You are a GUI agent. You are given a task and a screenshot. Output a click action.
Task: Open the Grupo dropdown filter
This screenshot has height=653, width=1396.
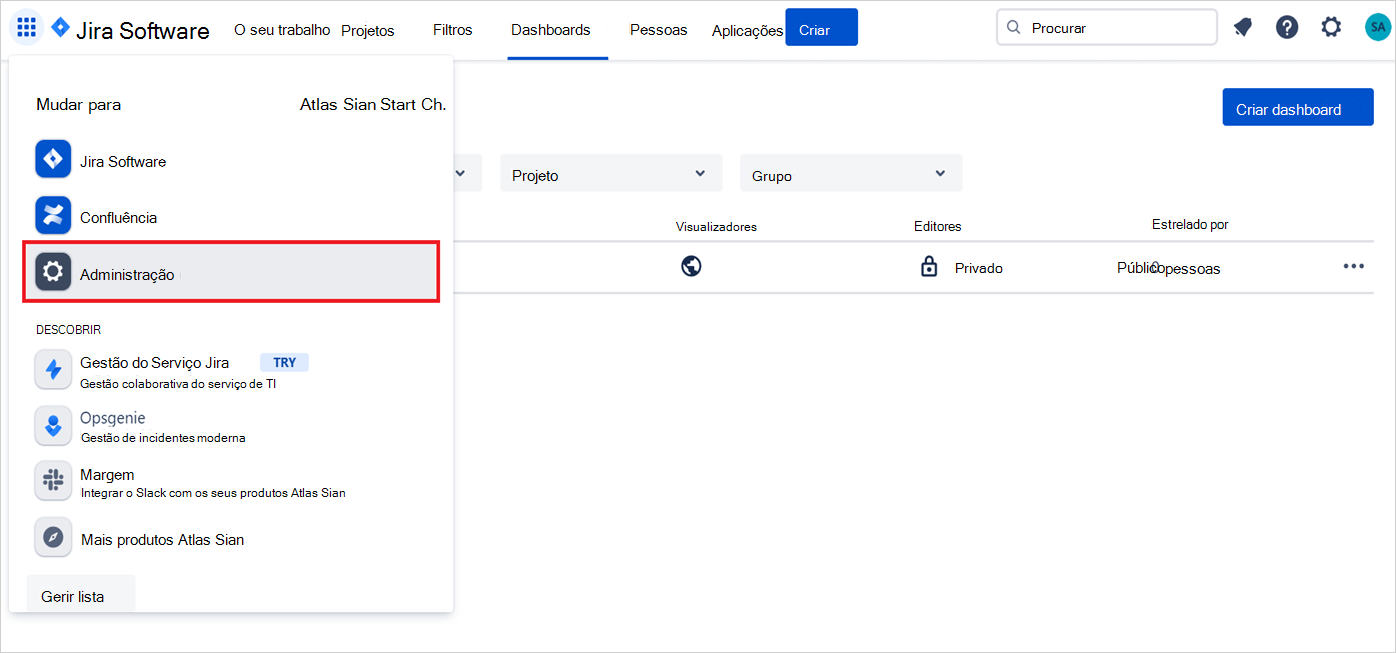tap(850, 173)
